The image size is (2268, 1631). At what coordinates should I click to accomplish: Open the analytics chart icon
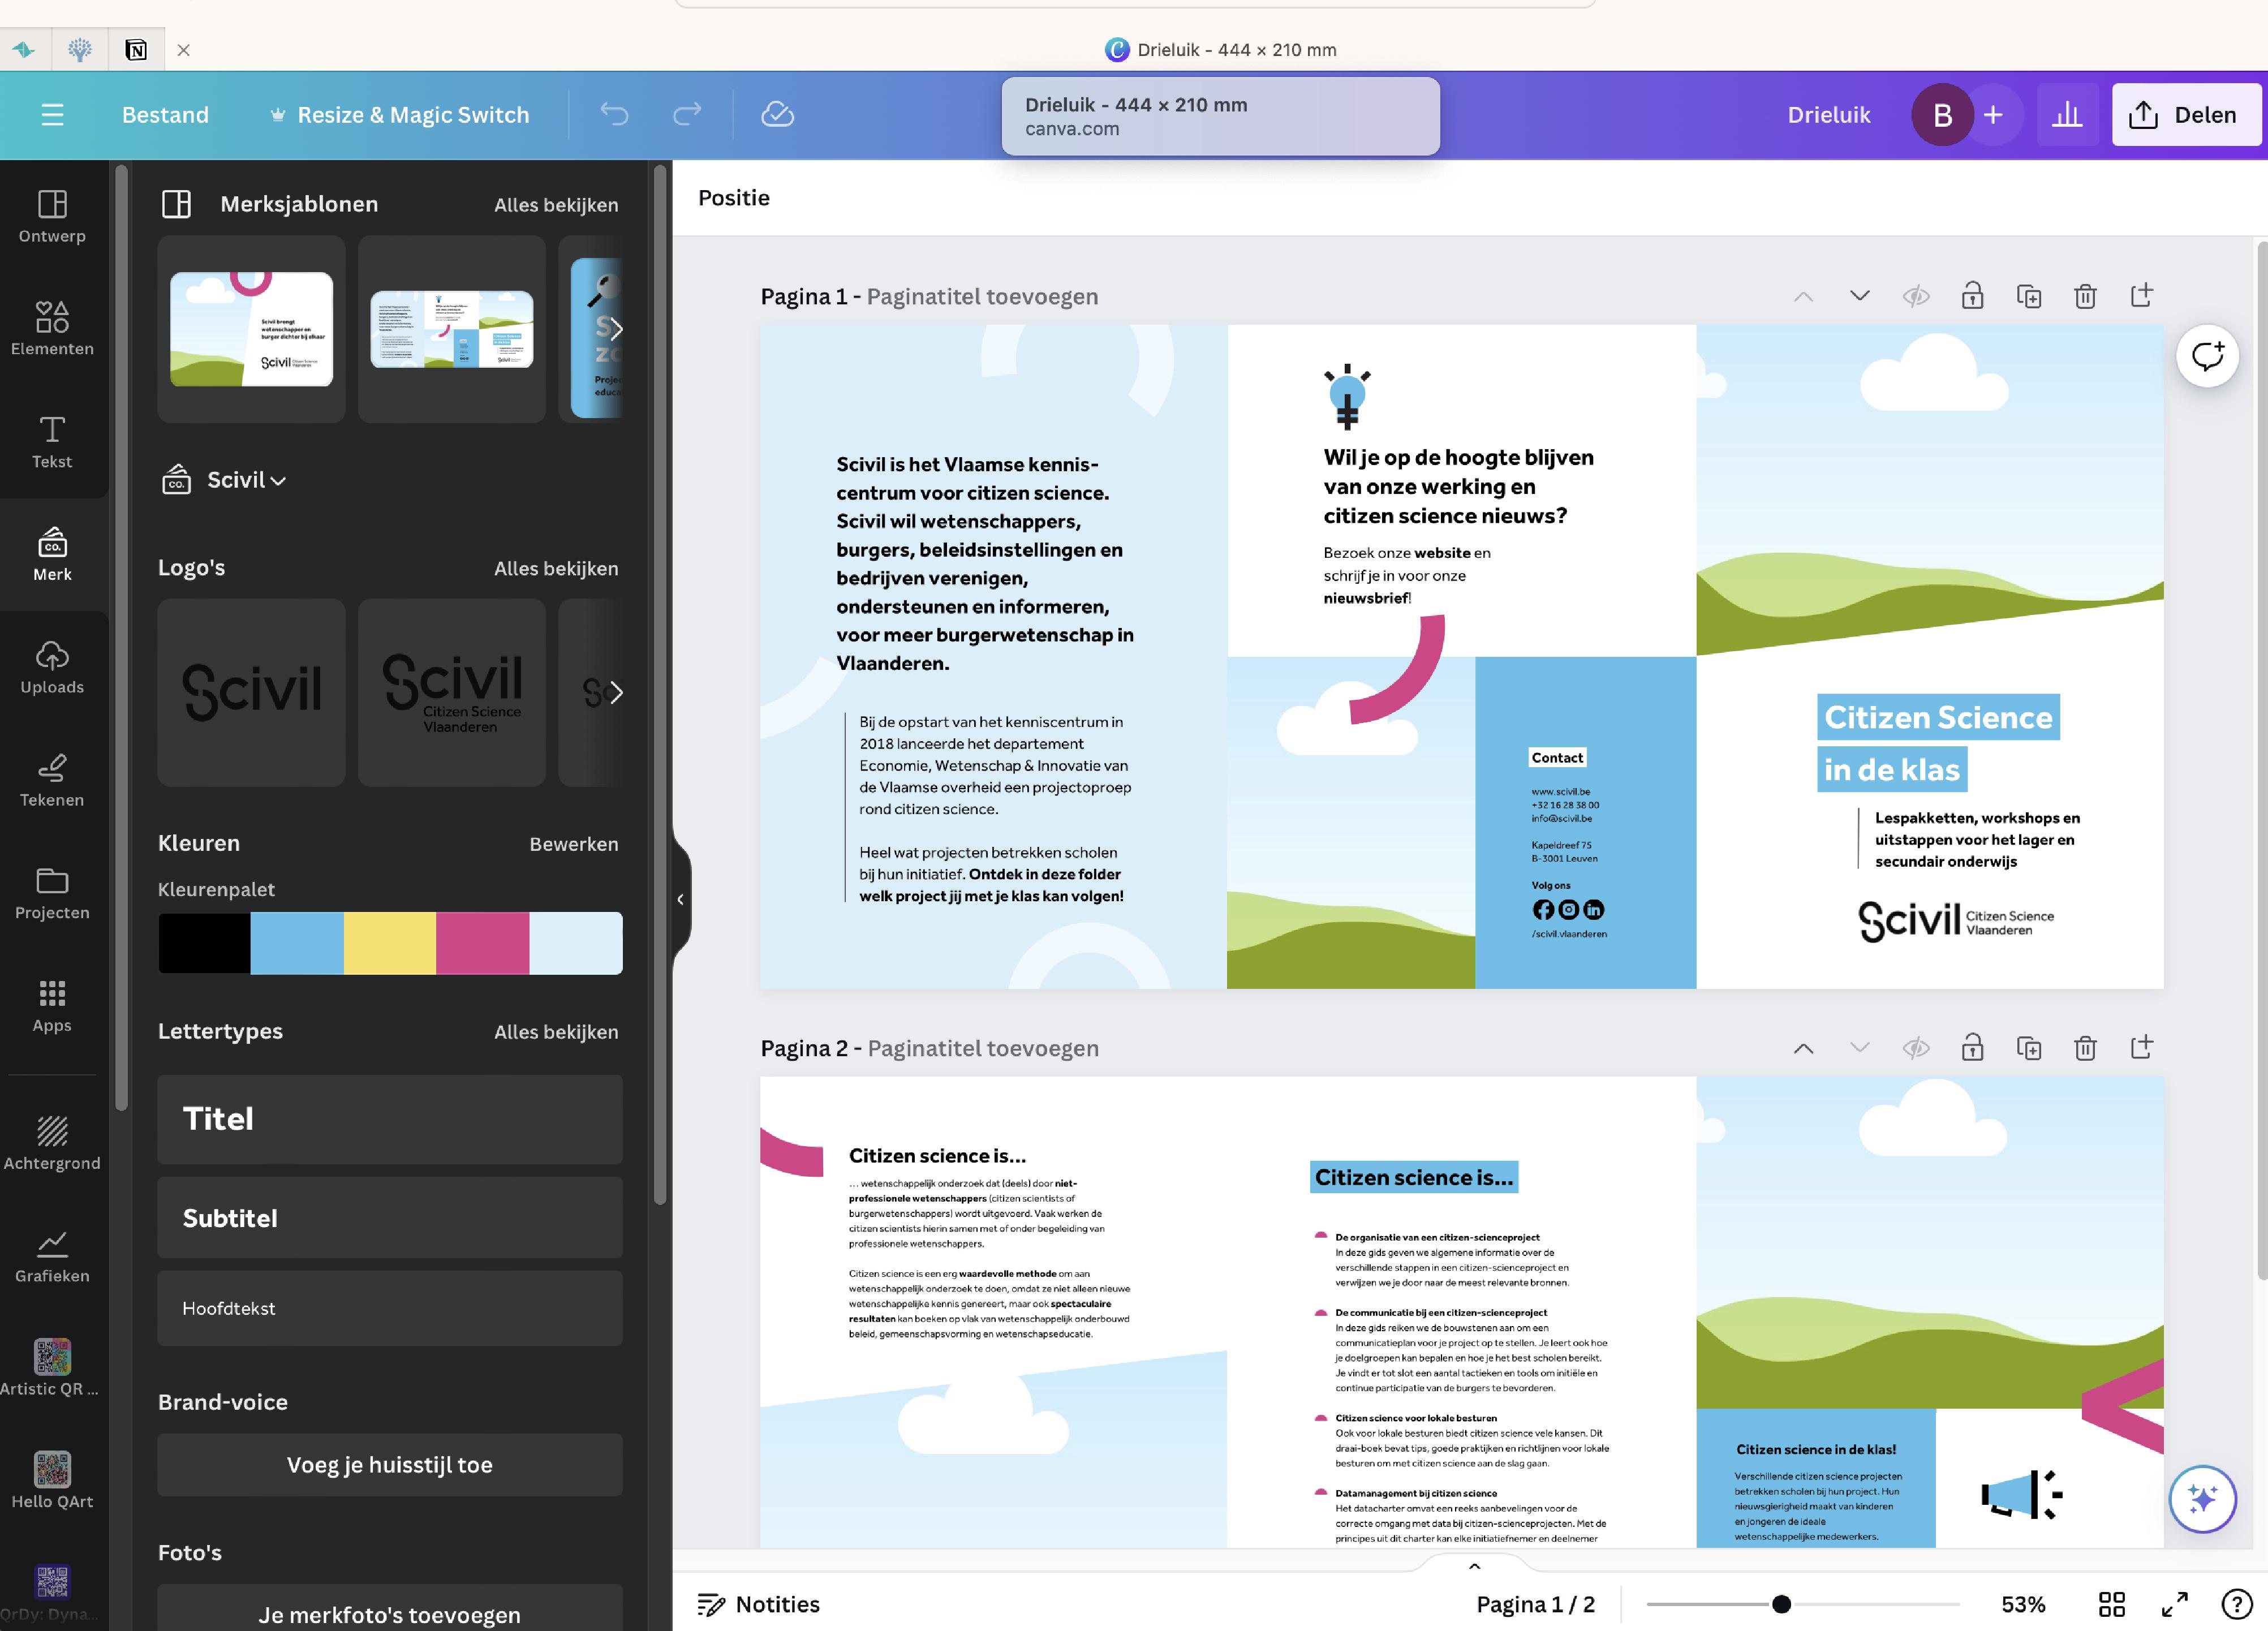click(2066, 114)
